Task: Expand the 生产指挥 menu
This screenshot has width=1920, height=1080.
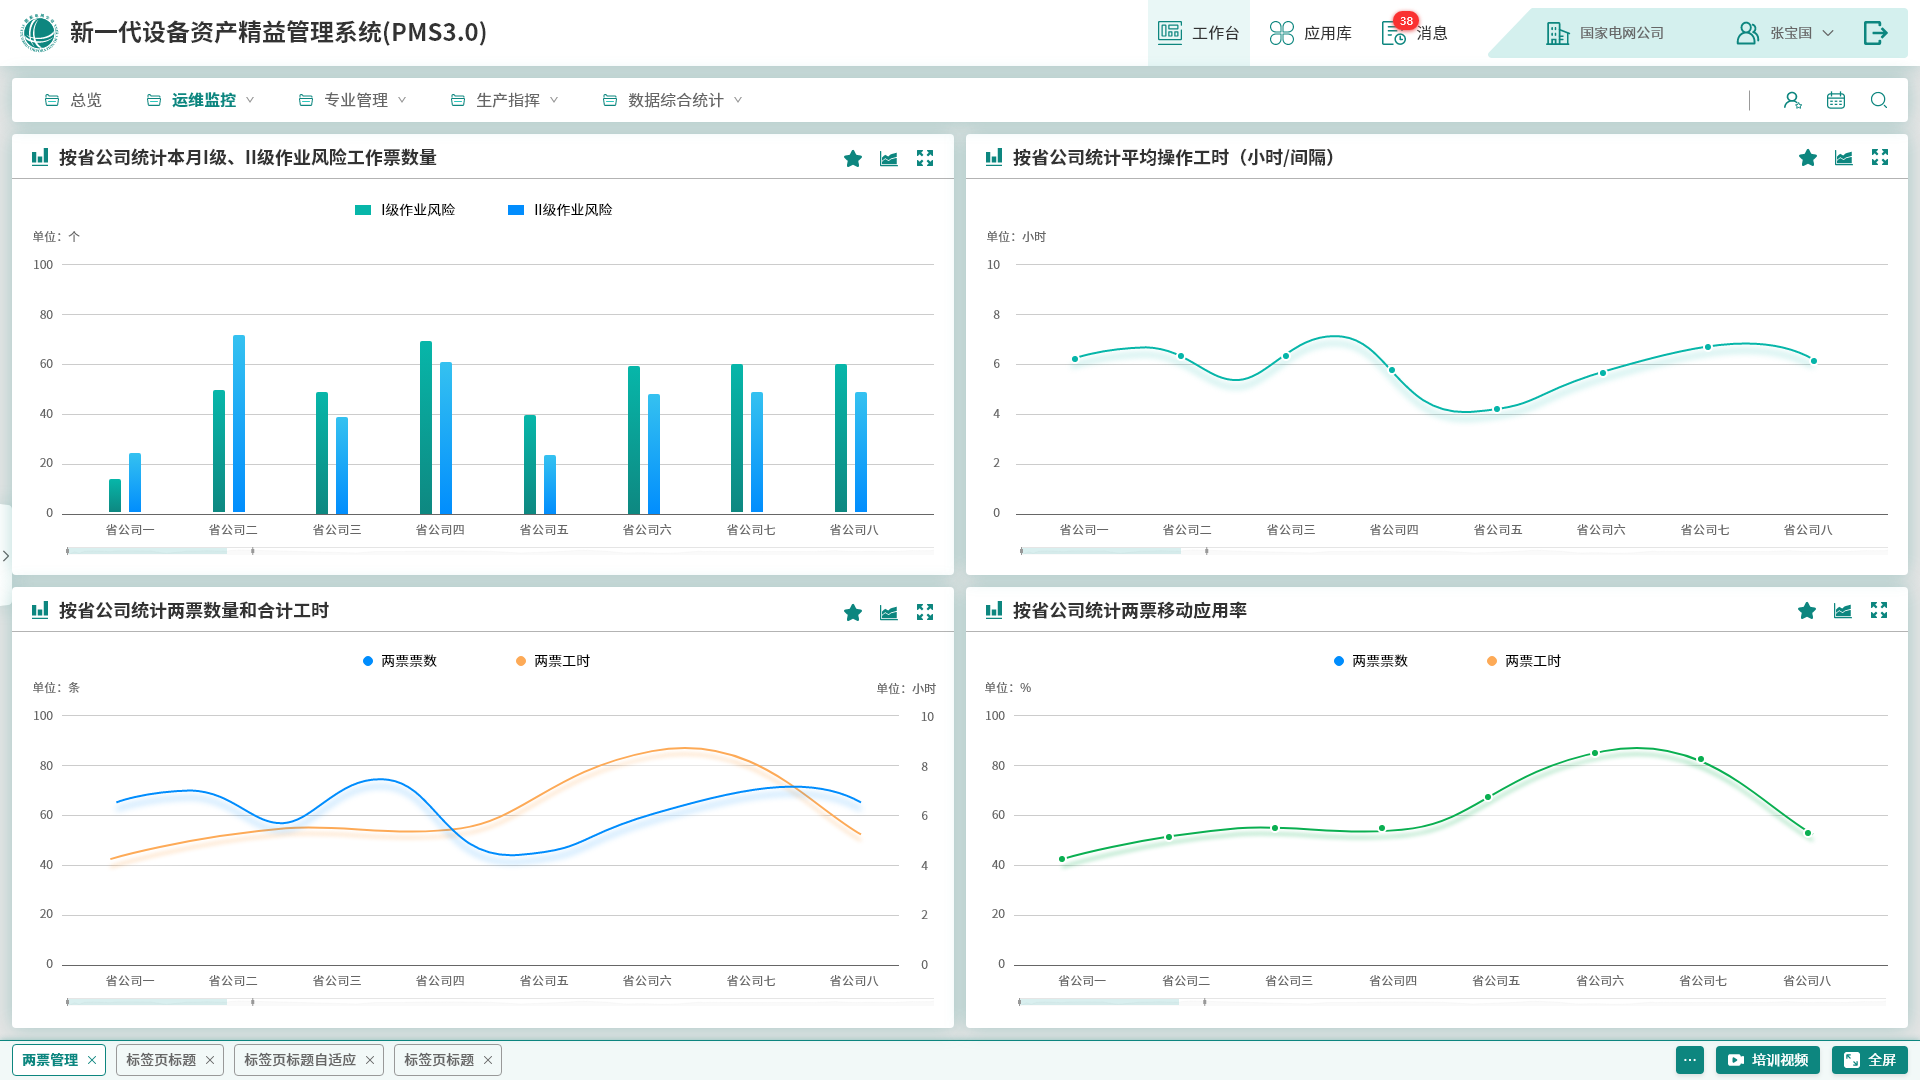Action: point(504,100)
